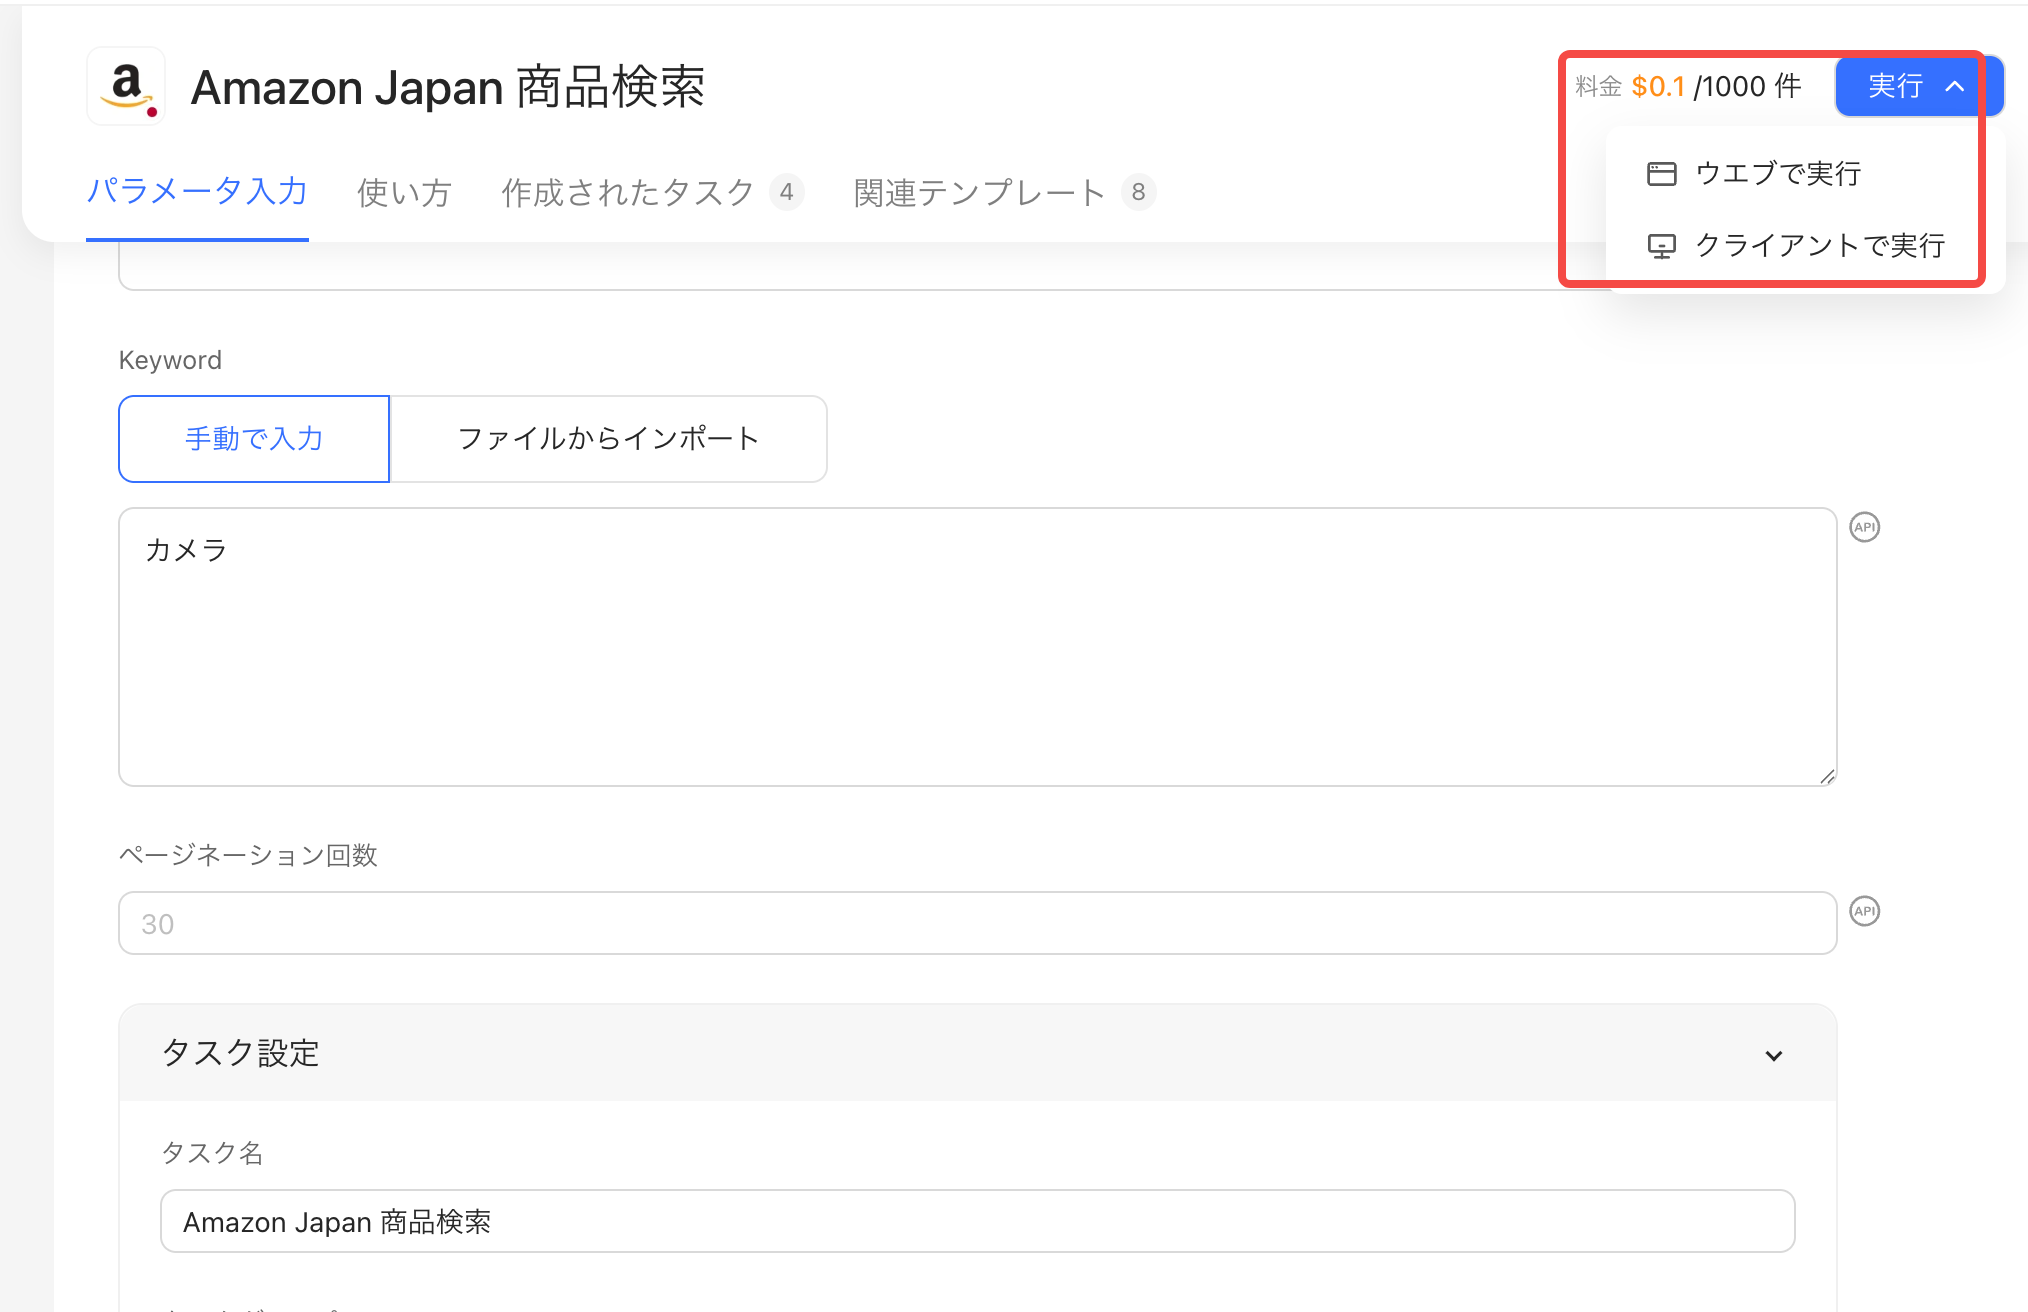The image size is (2028, 1312).
Task: Click the API icon beside ページネーション回数 field
Action: [1864, 911]
